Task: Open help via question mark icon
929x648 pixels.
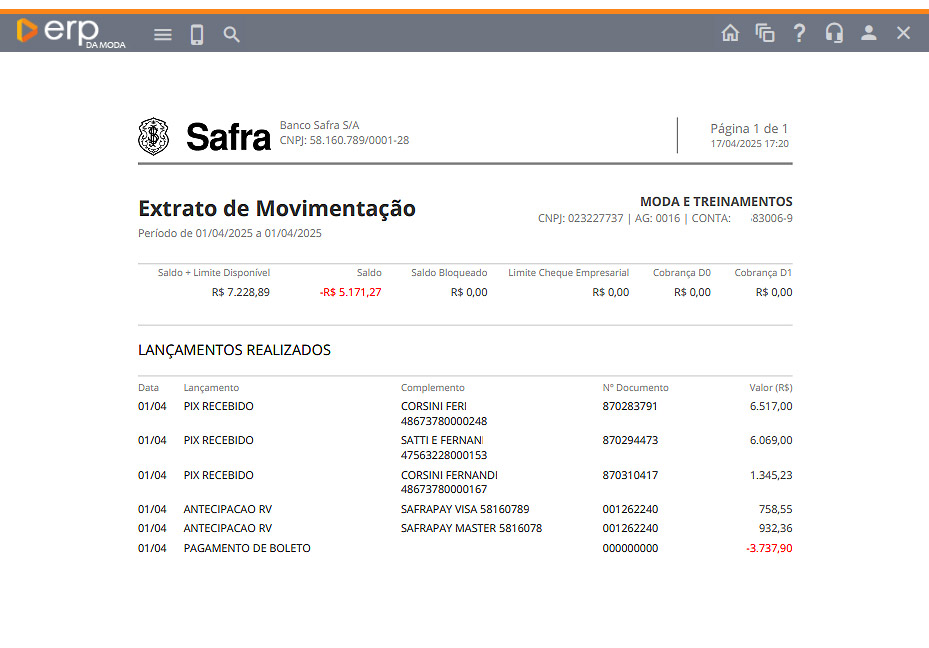Action: pos(799,33)
